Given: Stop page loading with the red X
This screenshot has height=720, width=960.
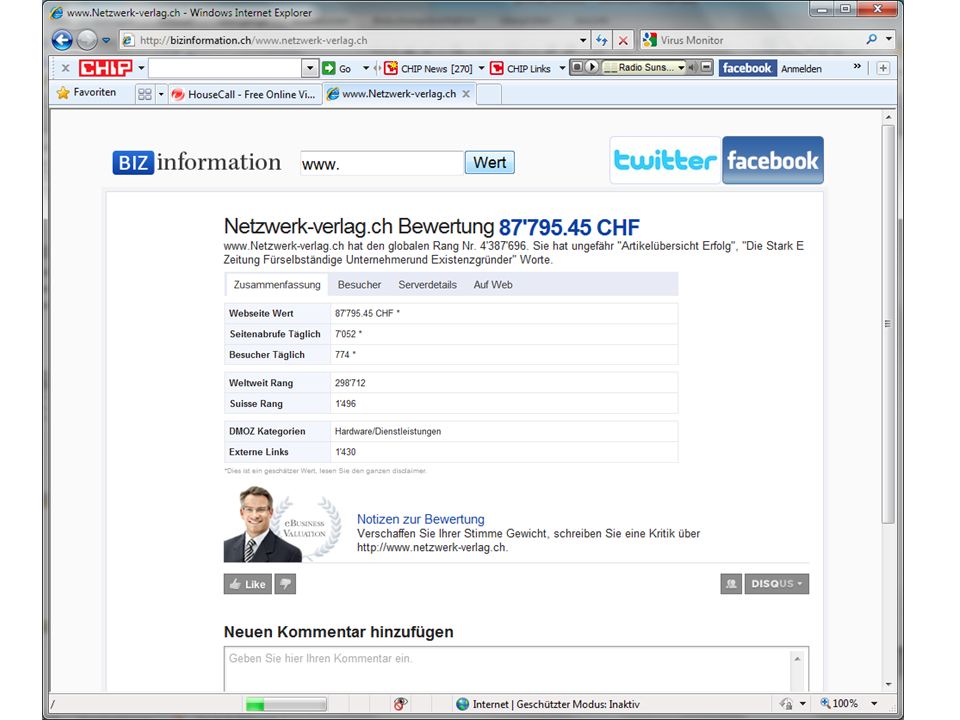Looking at the screenshot, I should (x=623, y=40).
